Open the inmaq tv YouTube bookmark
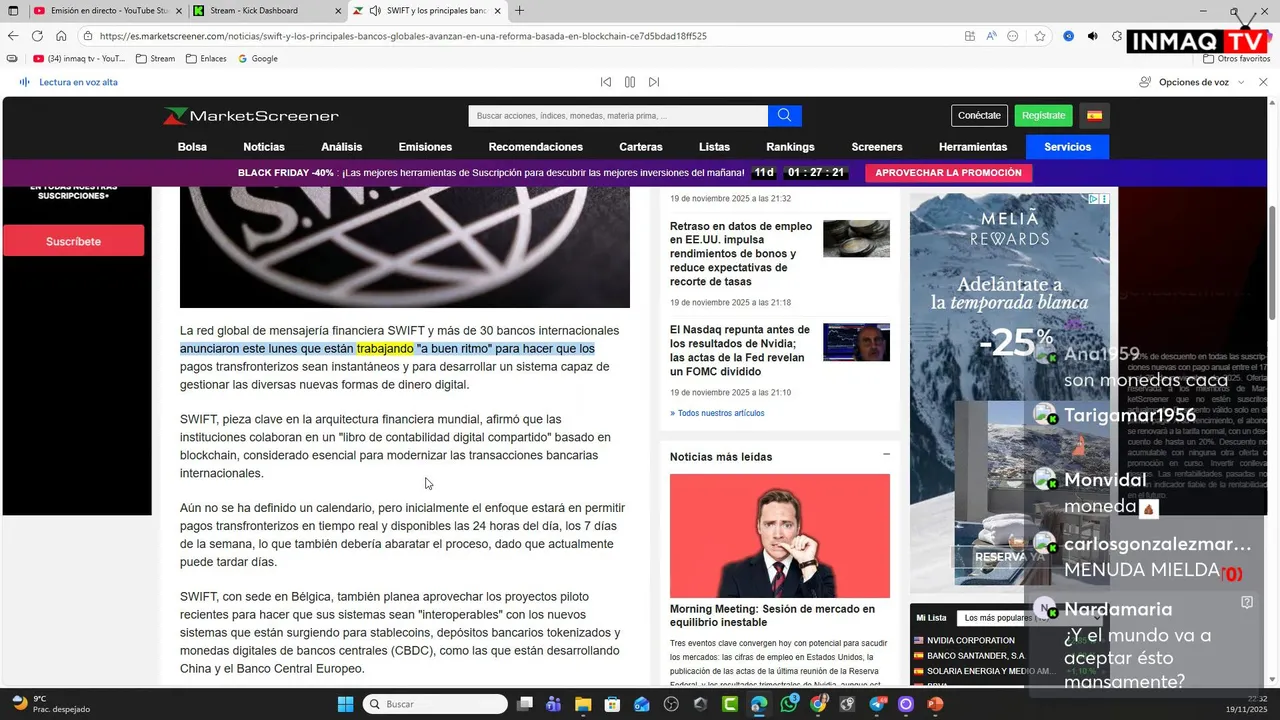Image resolution: width=1280 pixels, height=720 pixels. [x=79, y=59]
